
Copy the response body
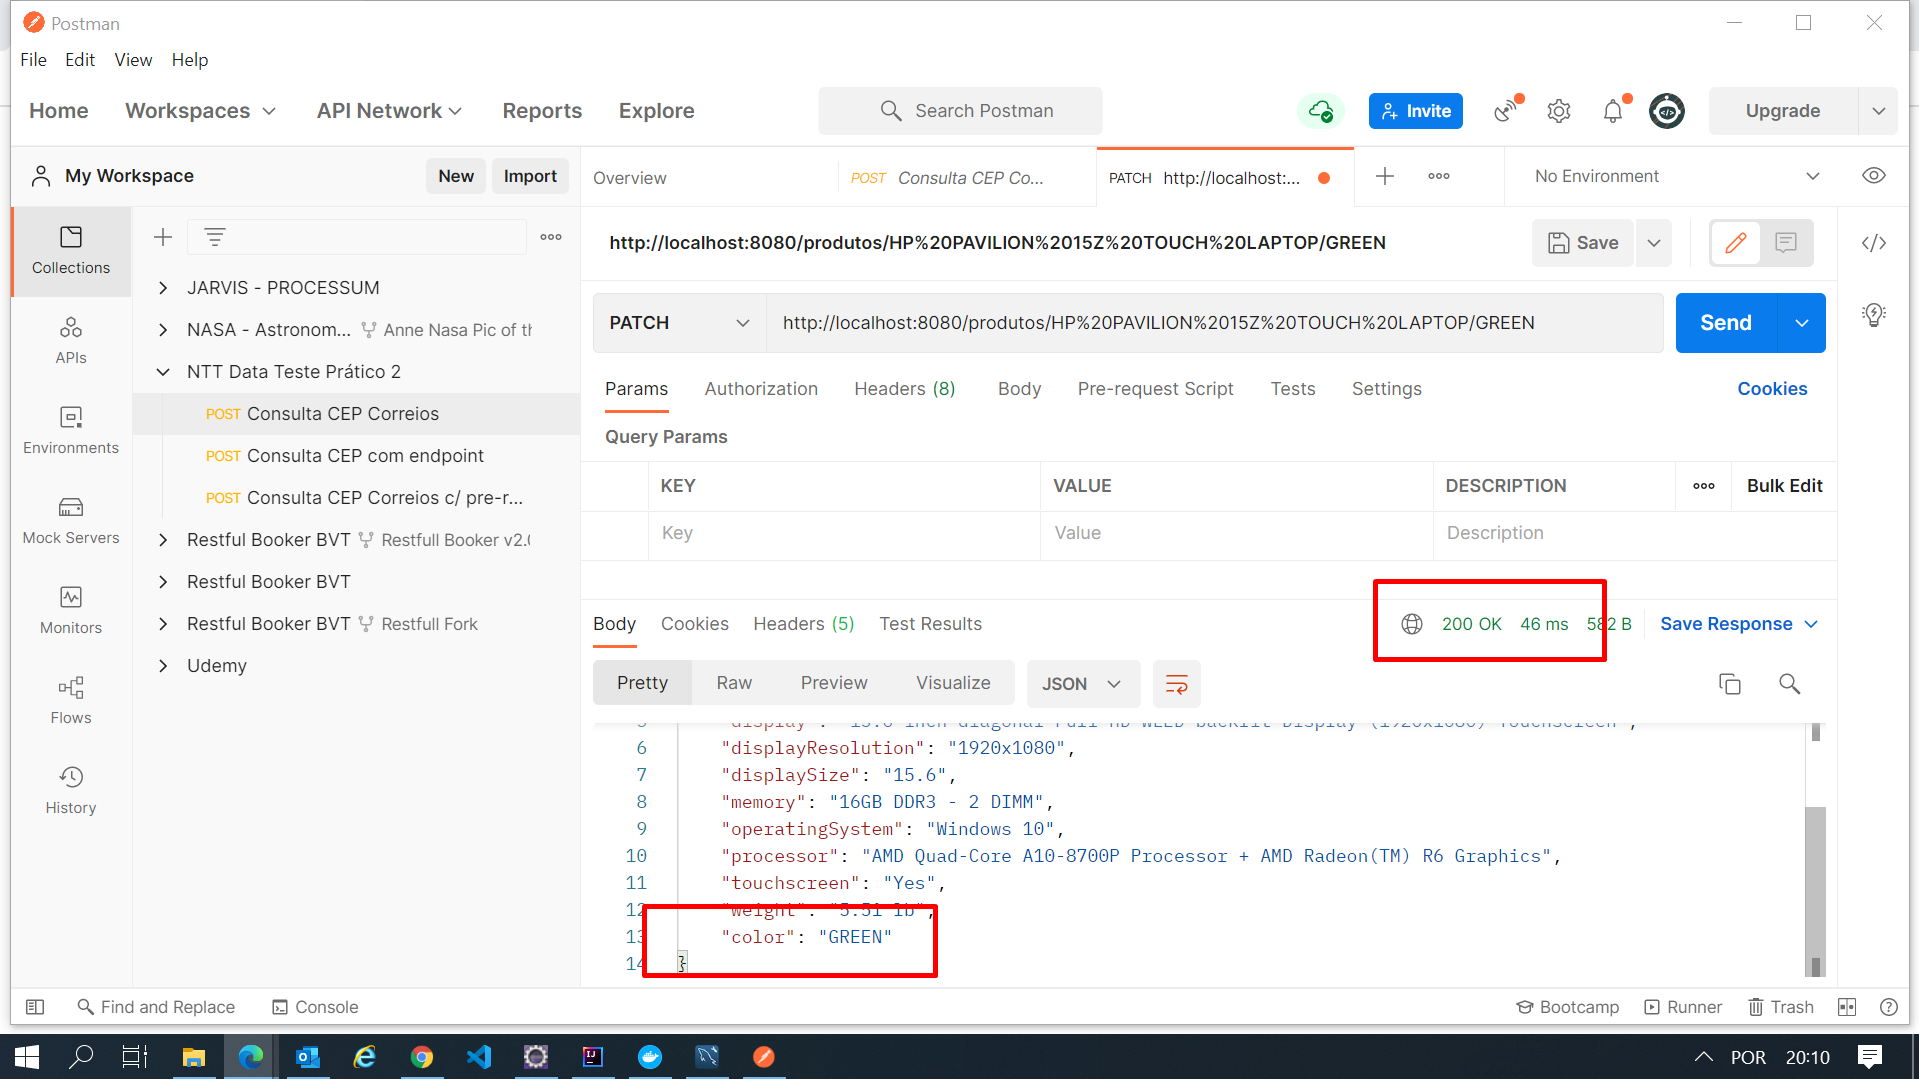click(1730, 684)
